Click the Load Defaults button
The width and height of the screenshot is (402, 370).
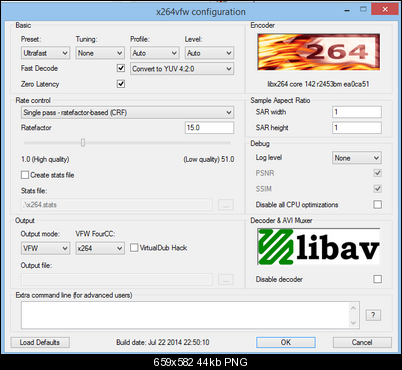(40, 342)
